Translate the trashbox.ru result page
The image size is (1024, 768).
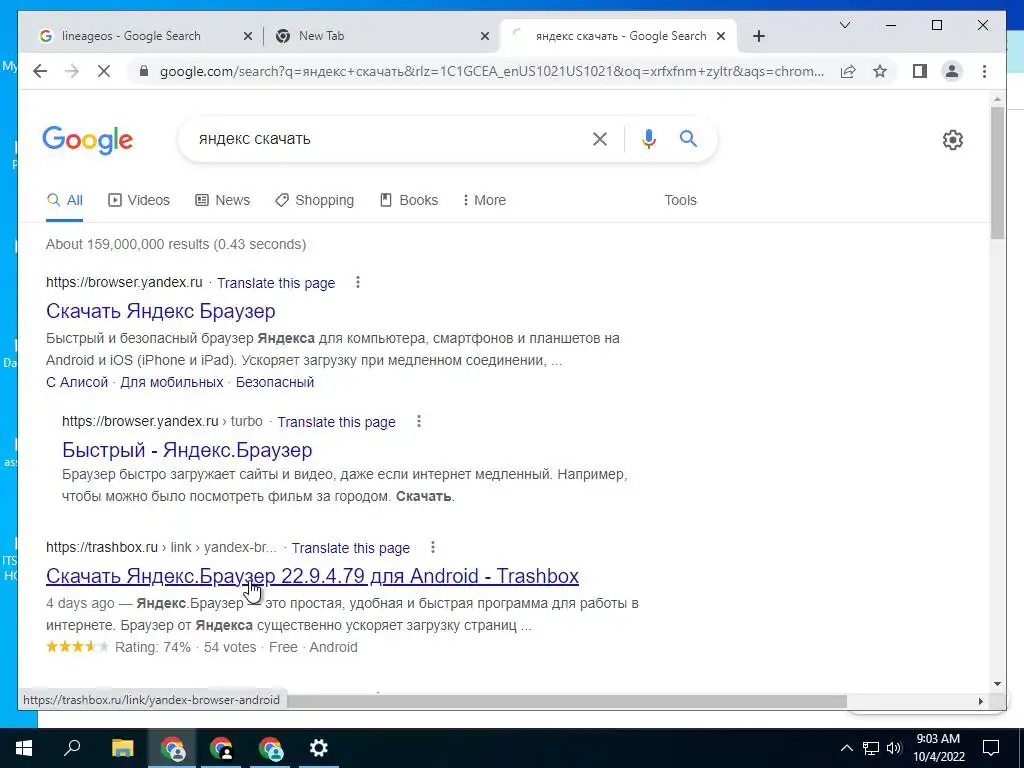pos(351,548)
